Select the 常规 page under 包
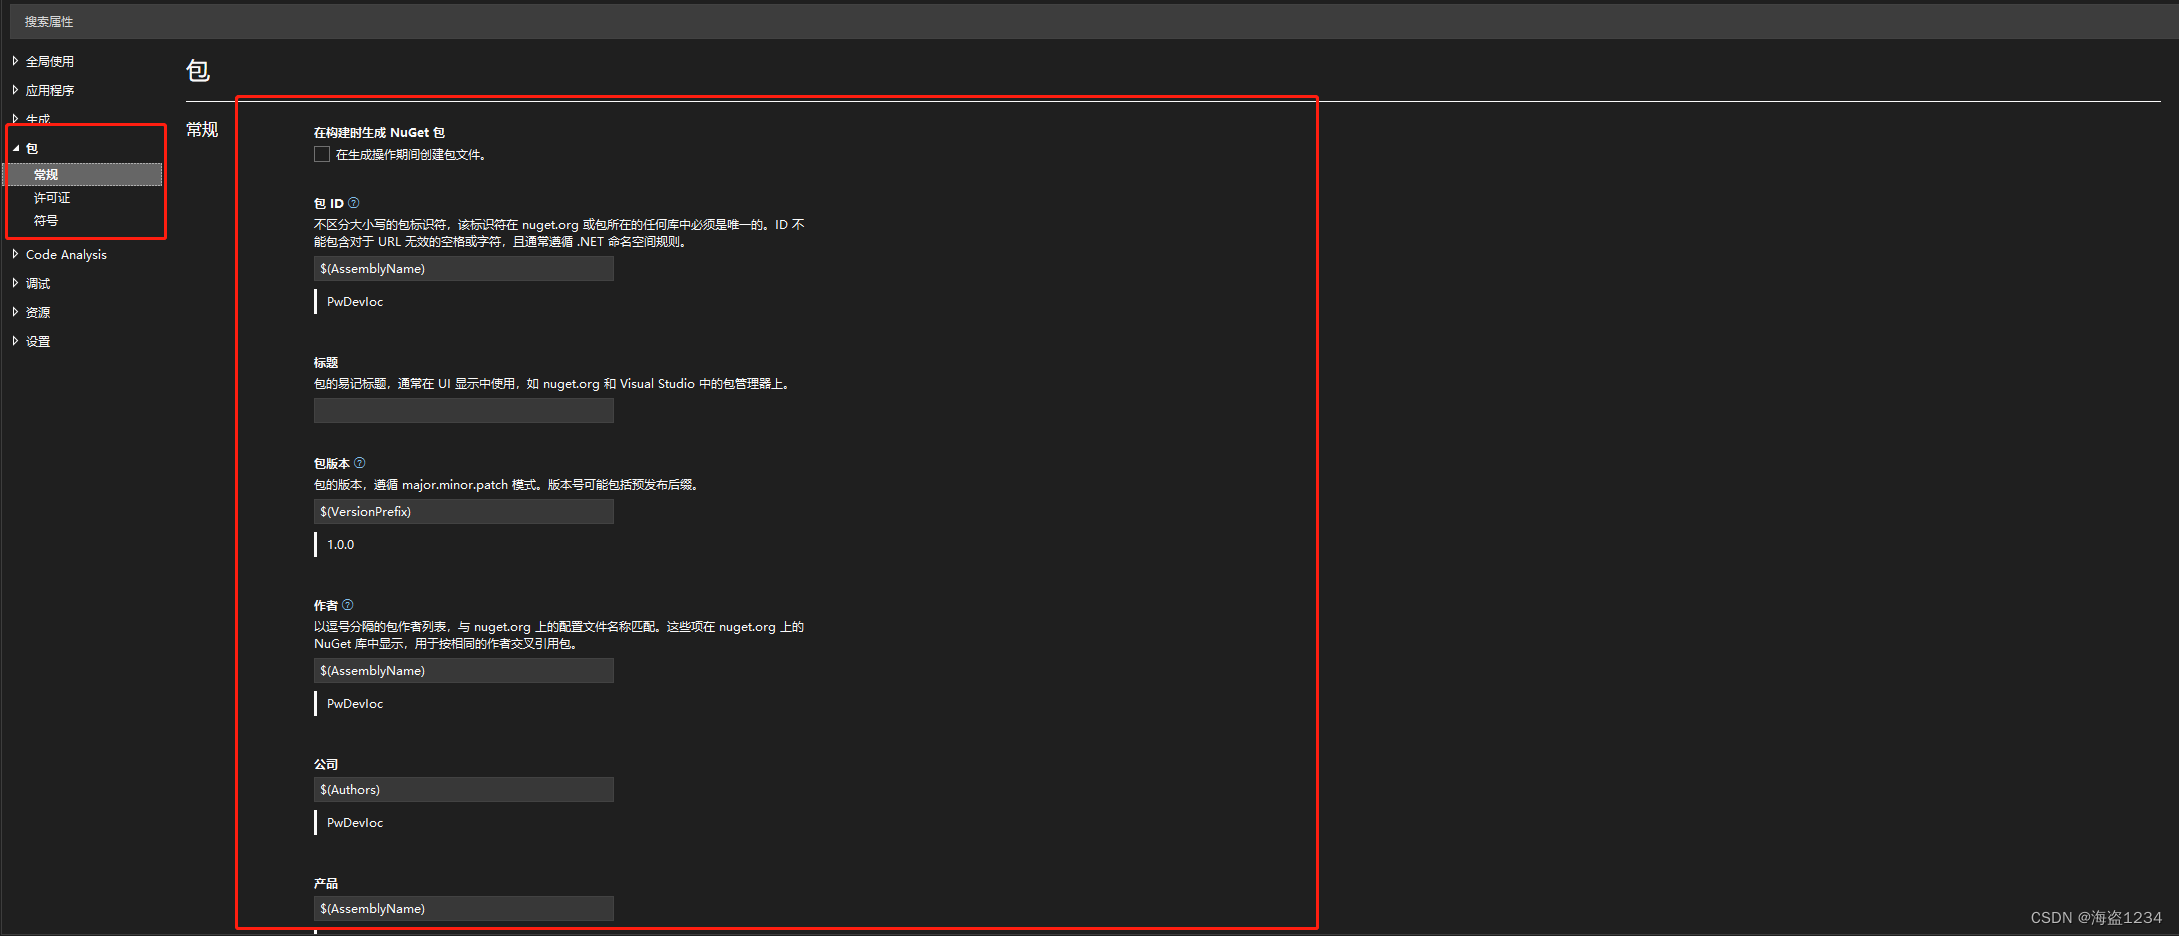The width and height of the screenshot is (2179, 936). (x=45, y=174)
